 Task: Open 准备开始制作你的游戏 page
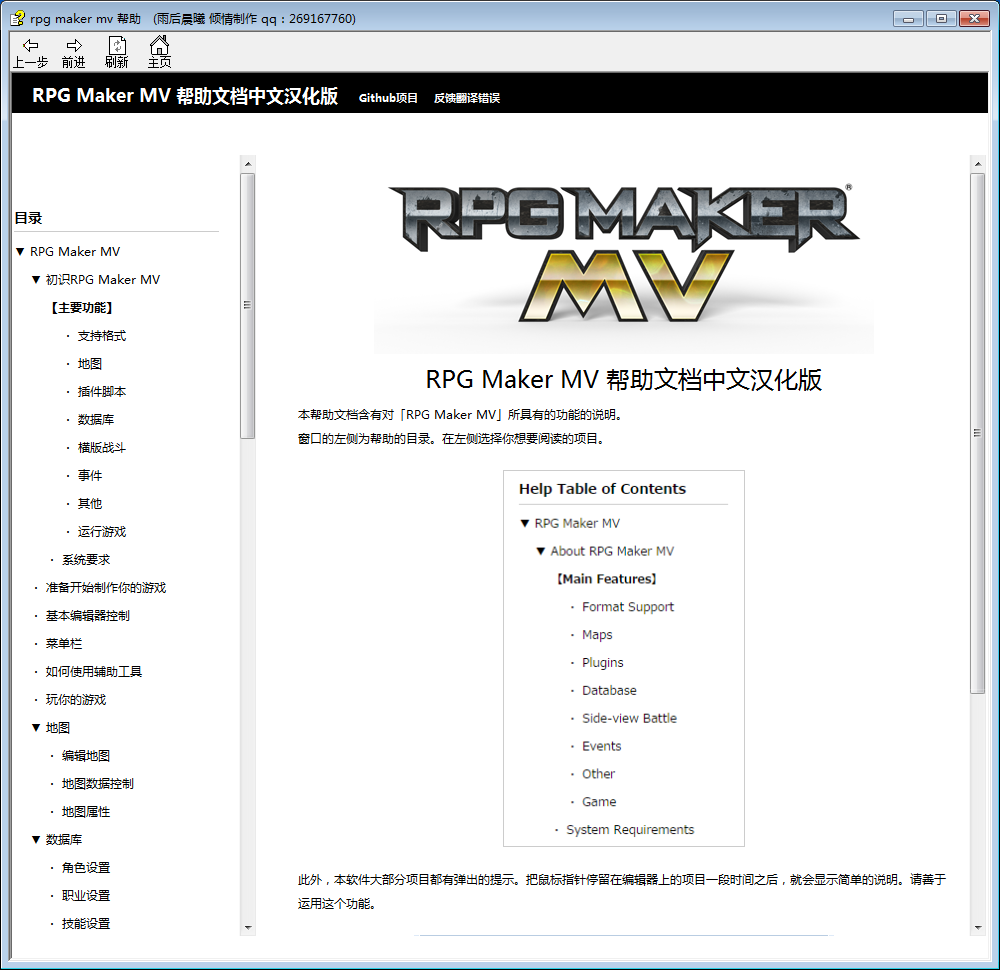[x=106, y=588]
